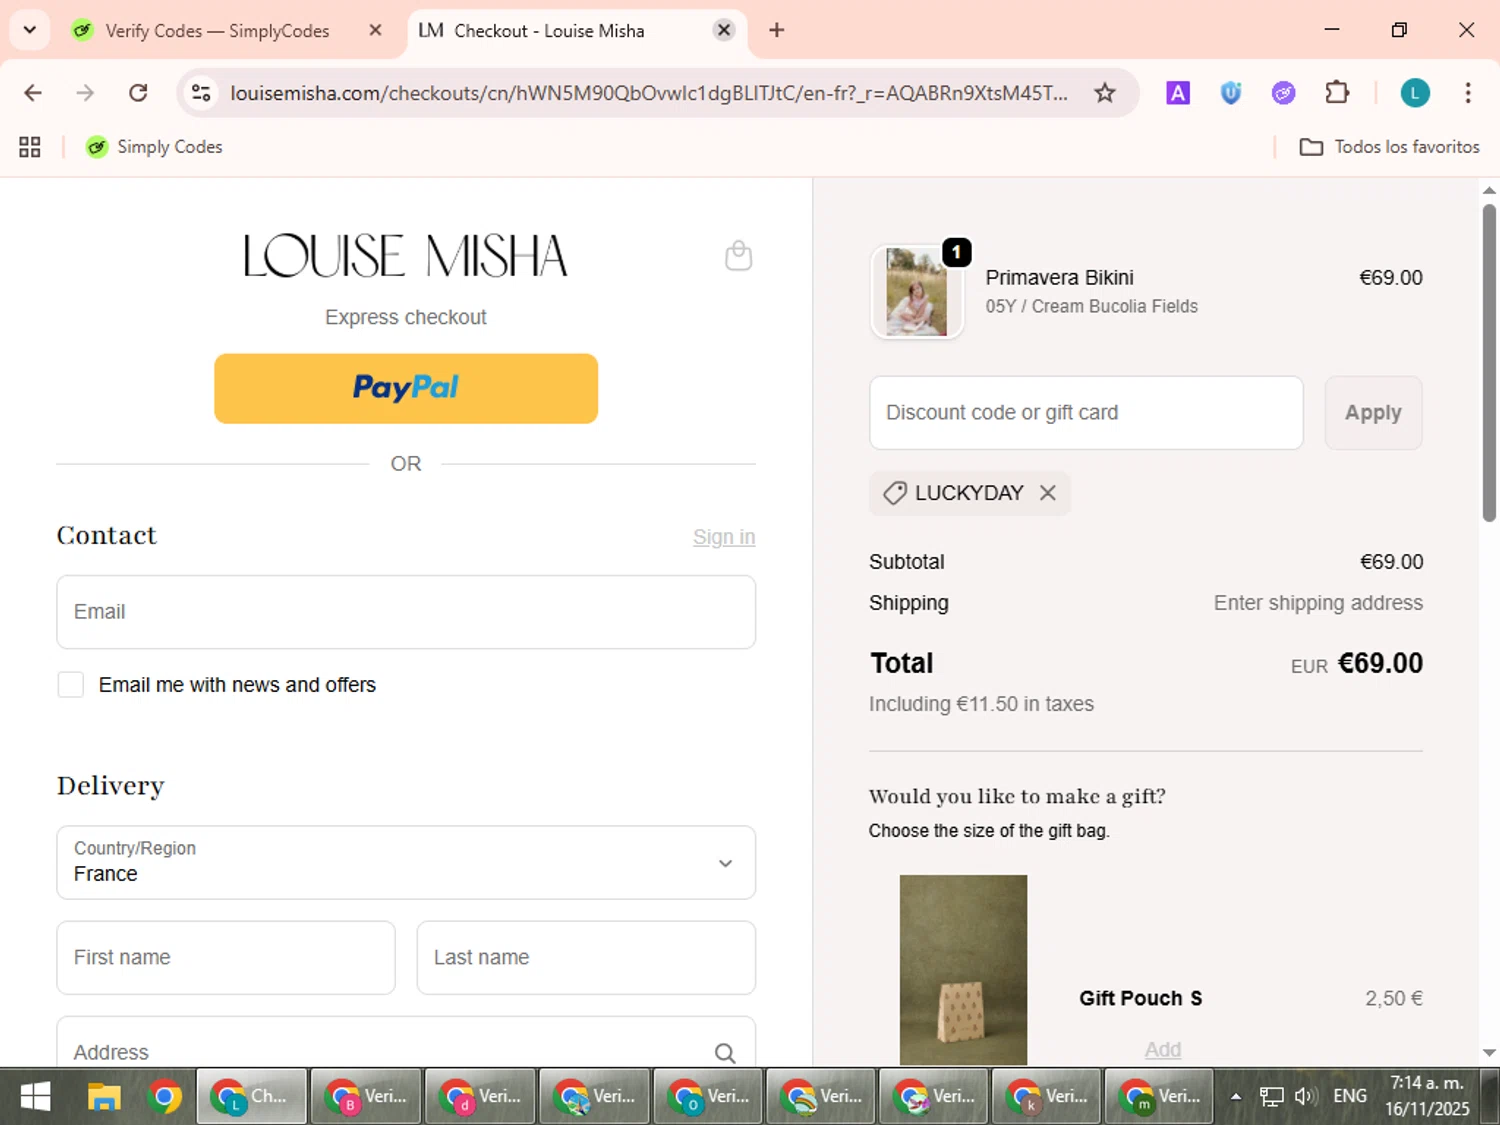Add the Gift Pouch S
Viewport: 1500px width, 1125px height.
coord(1163,1049)
